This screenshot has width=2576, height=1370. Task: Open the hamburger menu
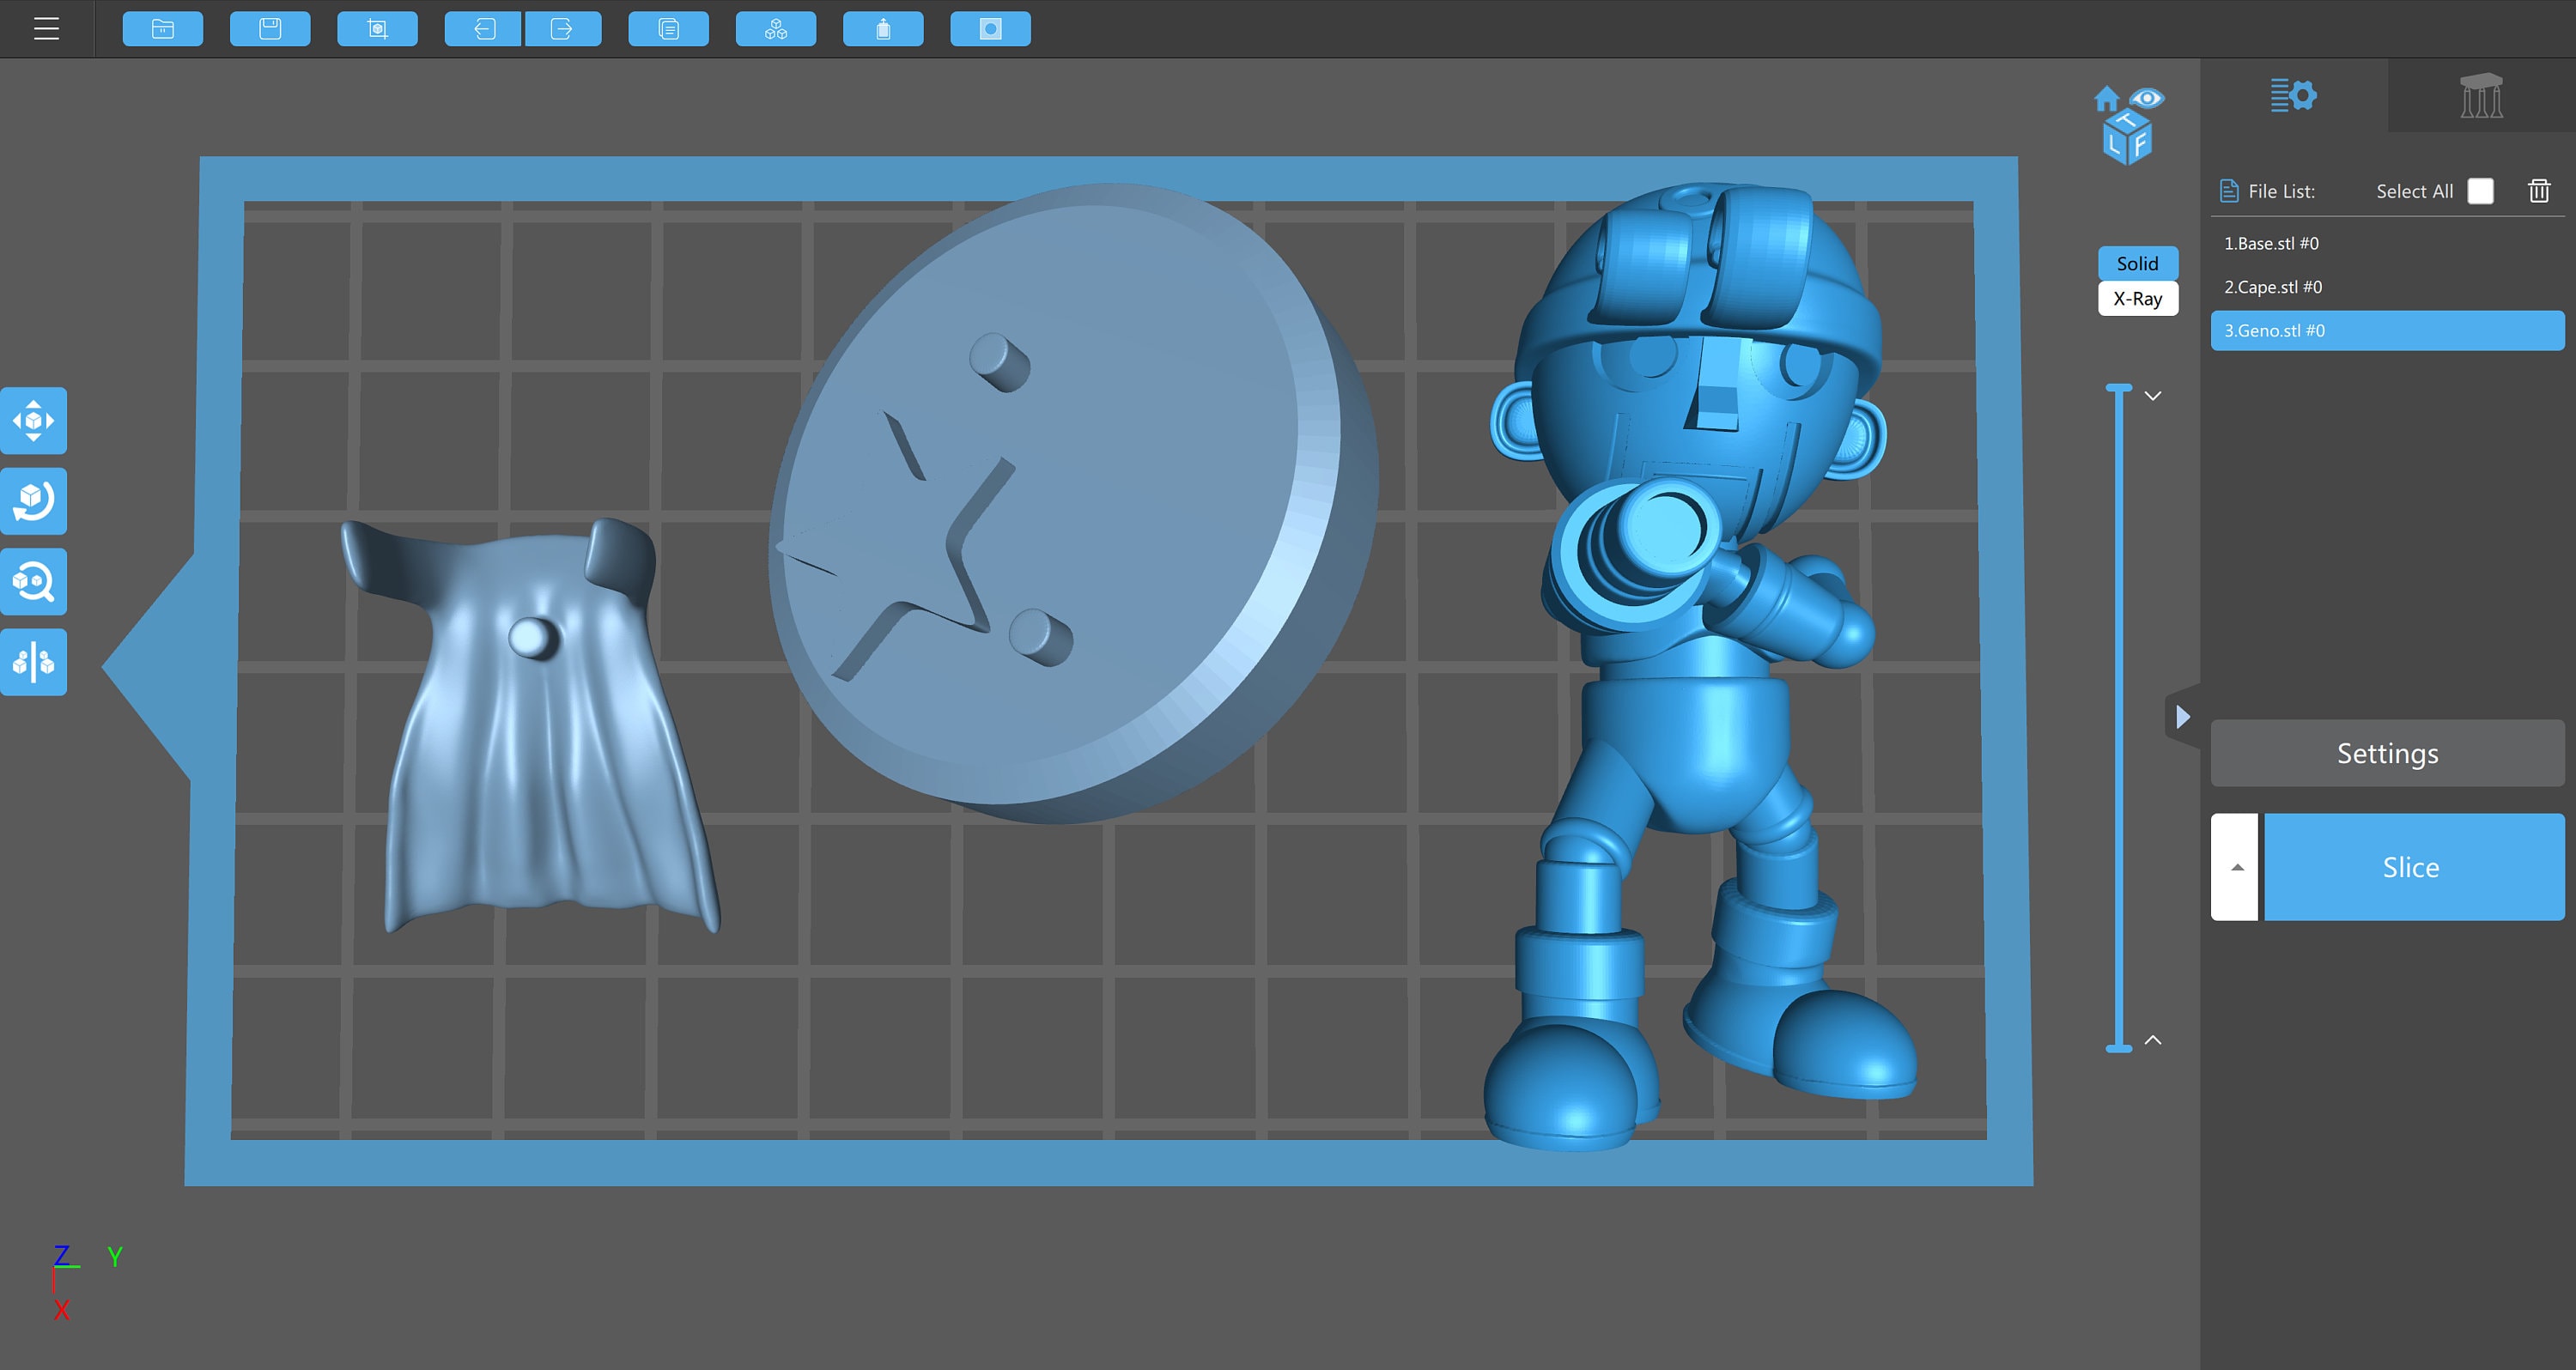coord(47,28)
